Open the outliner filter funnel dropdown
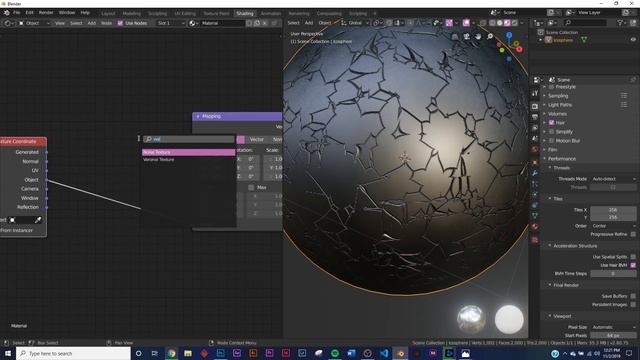 pyautogui.click(x=621, y=23)
